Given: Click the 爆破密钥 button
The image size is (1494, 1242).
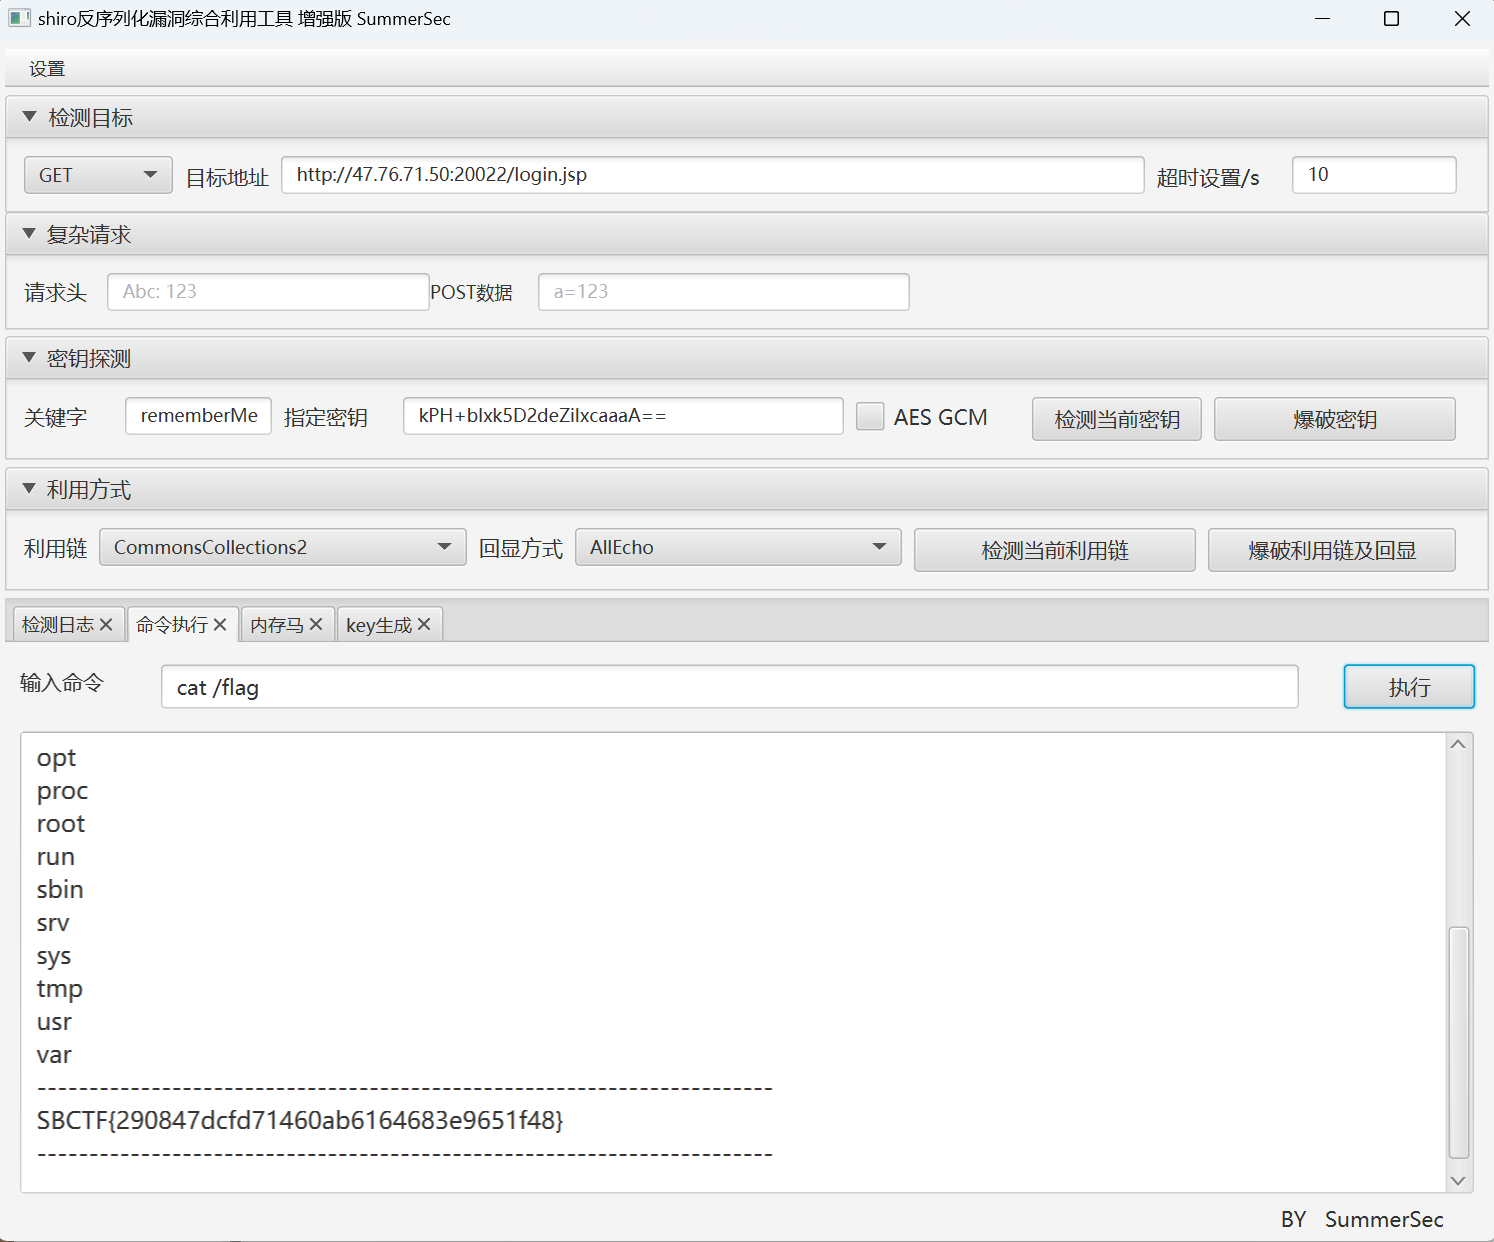Looking at the screenshot, I should pos(1335,419).
